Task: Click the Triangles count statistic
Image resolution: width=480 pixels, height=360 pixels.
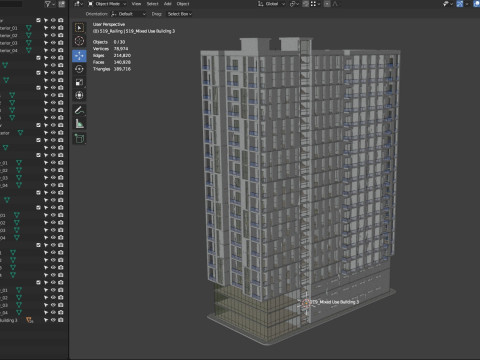Action: click(112, 69)
